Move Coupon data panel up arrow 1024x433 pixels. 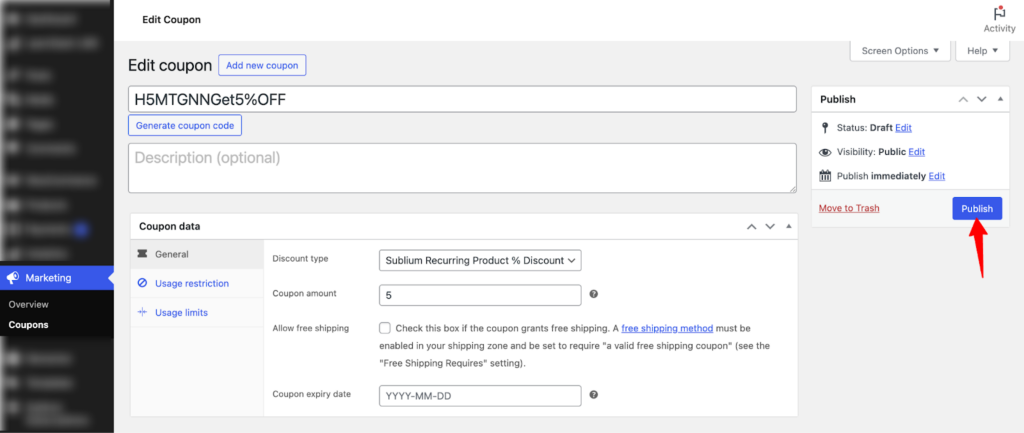coord(751,226)
